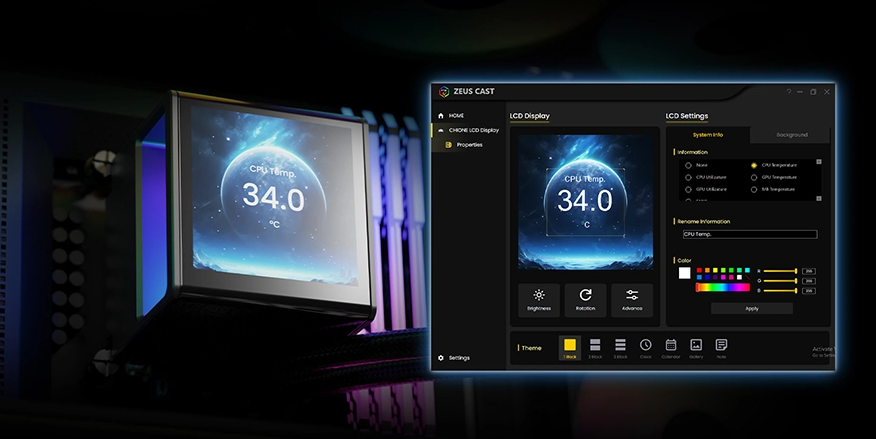The width and height of the screenshot is (876, 439).
Task: Click the Rename Information text field
Action: tap(750, 234)
